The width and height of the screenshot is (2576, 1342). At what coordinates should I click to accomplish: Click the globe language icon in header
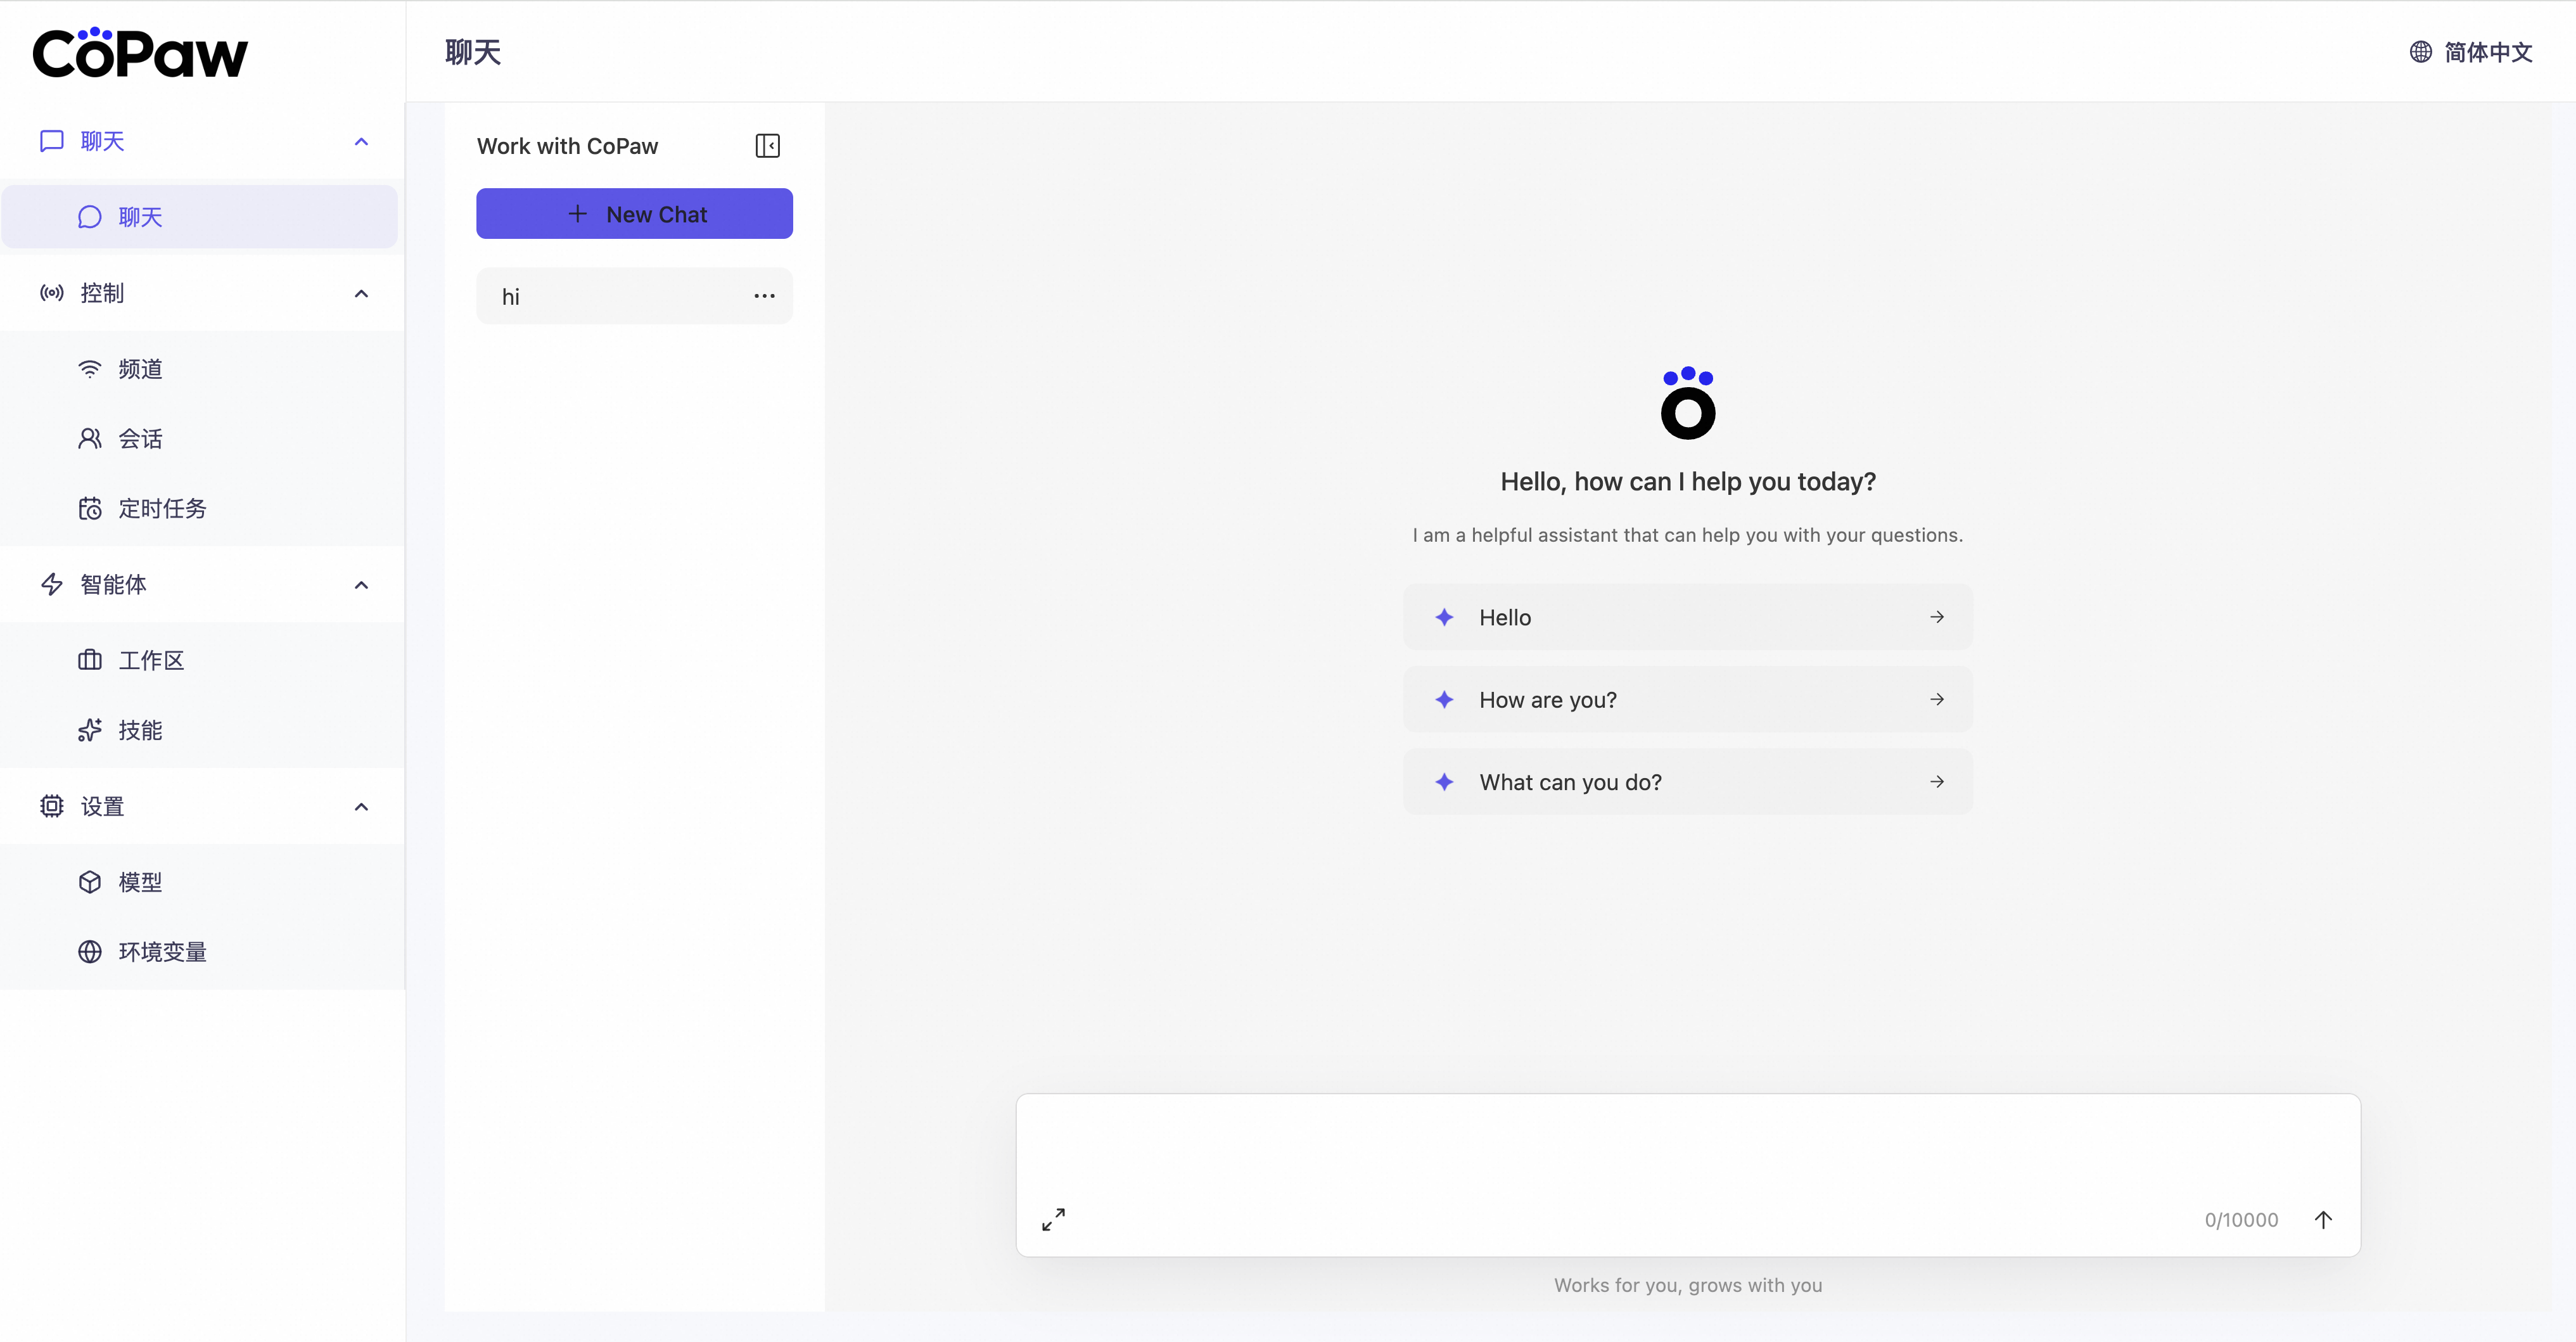(2420, 52)
